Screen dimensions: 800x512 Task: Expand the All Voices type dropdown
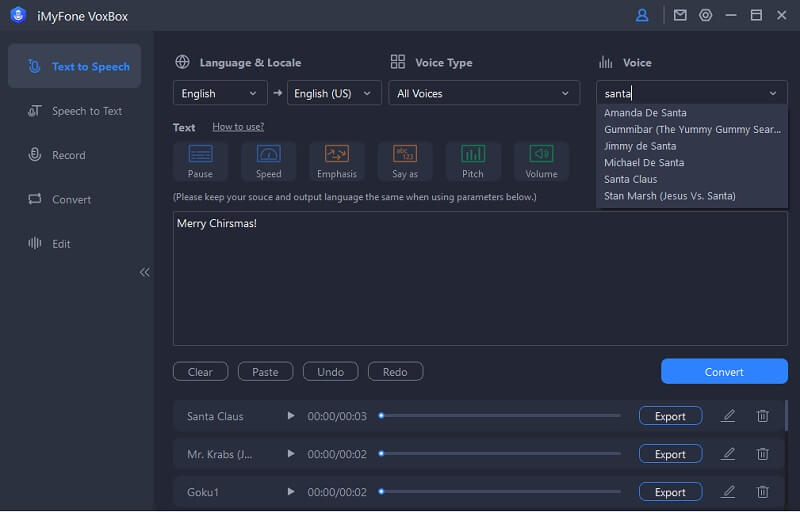coord(484,93)
